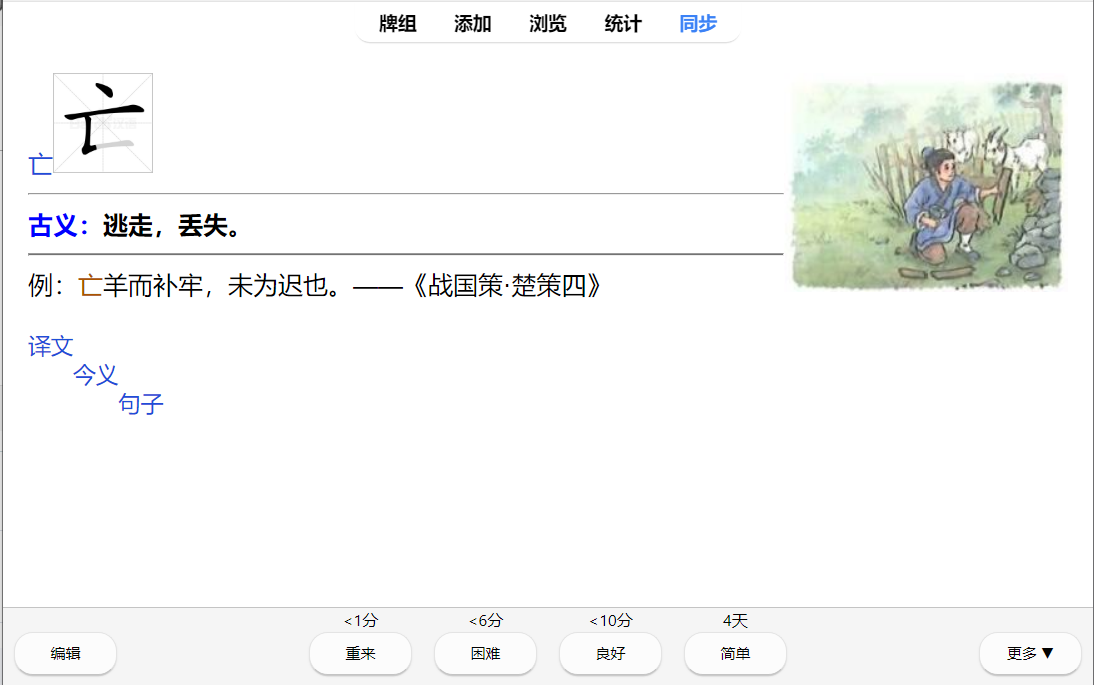Rate card as 简单 (easy)
The width and height of the screenshot is (1094, 685).
[x=735, y=654]
